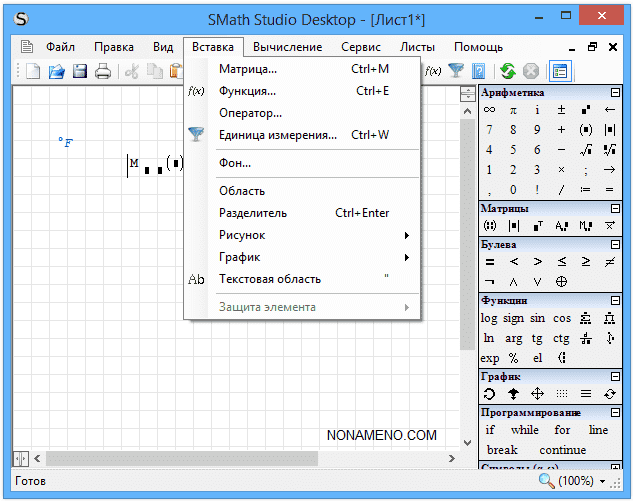Click the New document toolbar icon
The height and width of the screenshot is (501, 633).
33,71
